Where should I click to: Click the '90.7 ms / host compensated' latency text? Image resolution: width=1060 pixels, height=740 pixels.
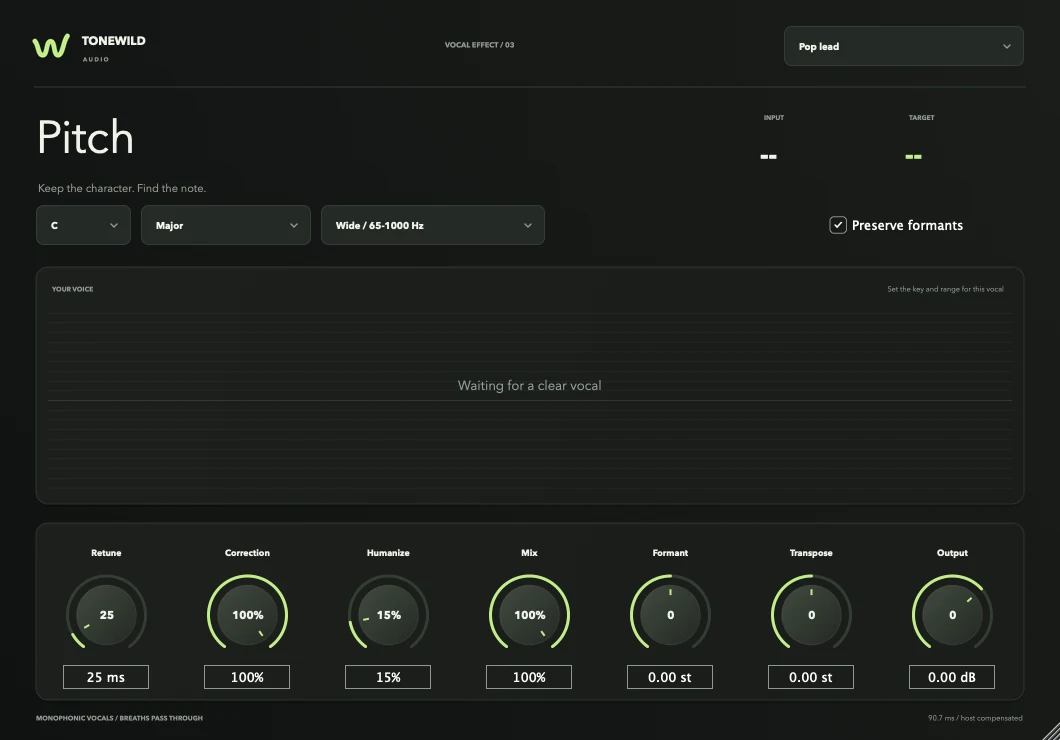[x=975, y=718]
